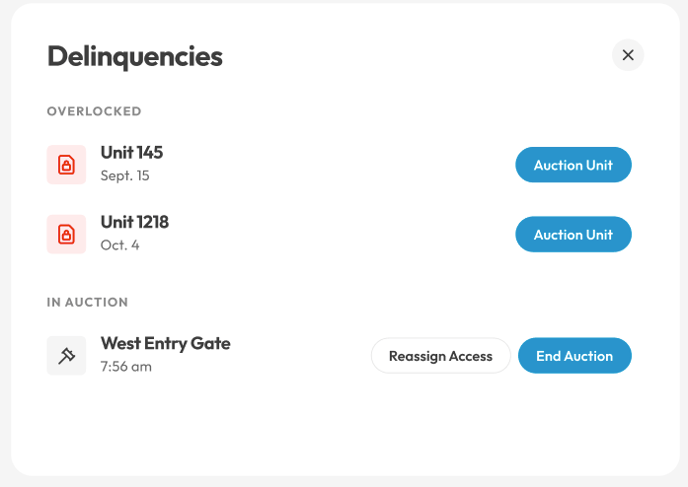The height and width of the screenshot is (487, 688).
Task: Click the red lock icon for Unit 145
Action: pos(66,165)
